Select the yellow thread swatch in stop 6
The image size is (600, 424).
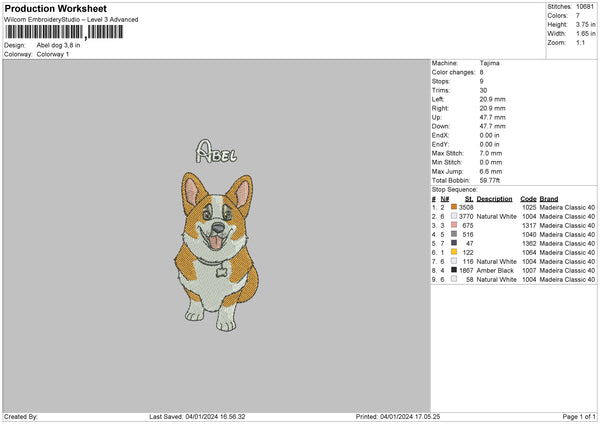tap(455, 252)
